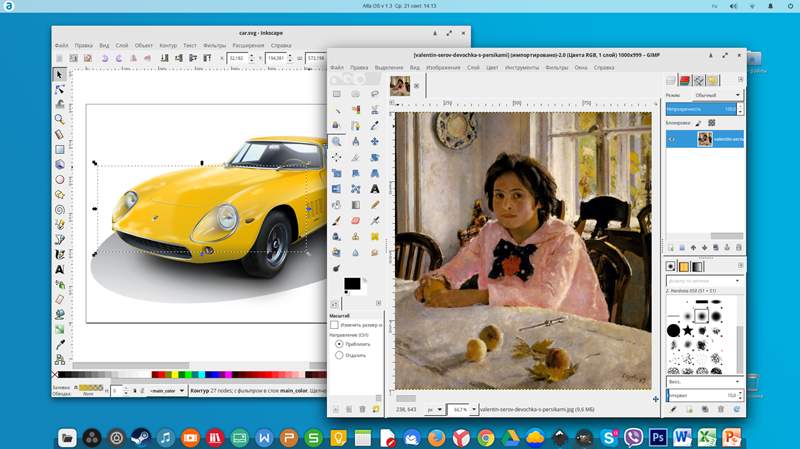
Task: Click the image thumbnail tab above GIMP canvas
Action: pyautogui.click(x=400, y=86)
